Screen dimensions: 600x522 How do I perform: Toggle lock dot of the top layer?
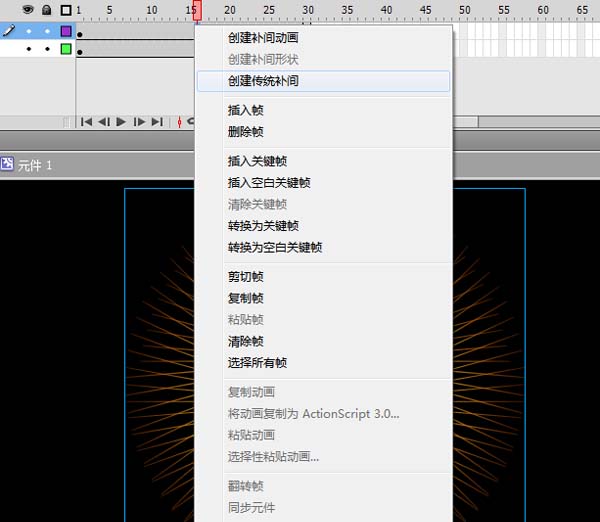point(47,31)
